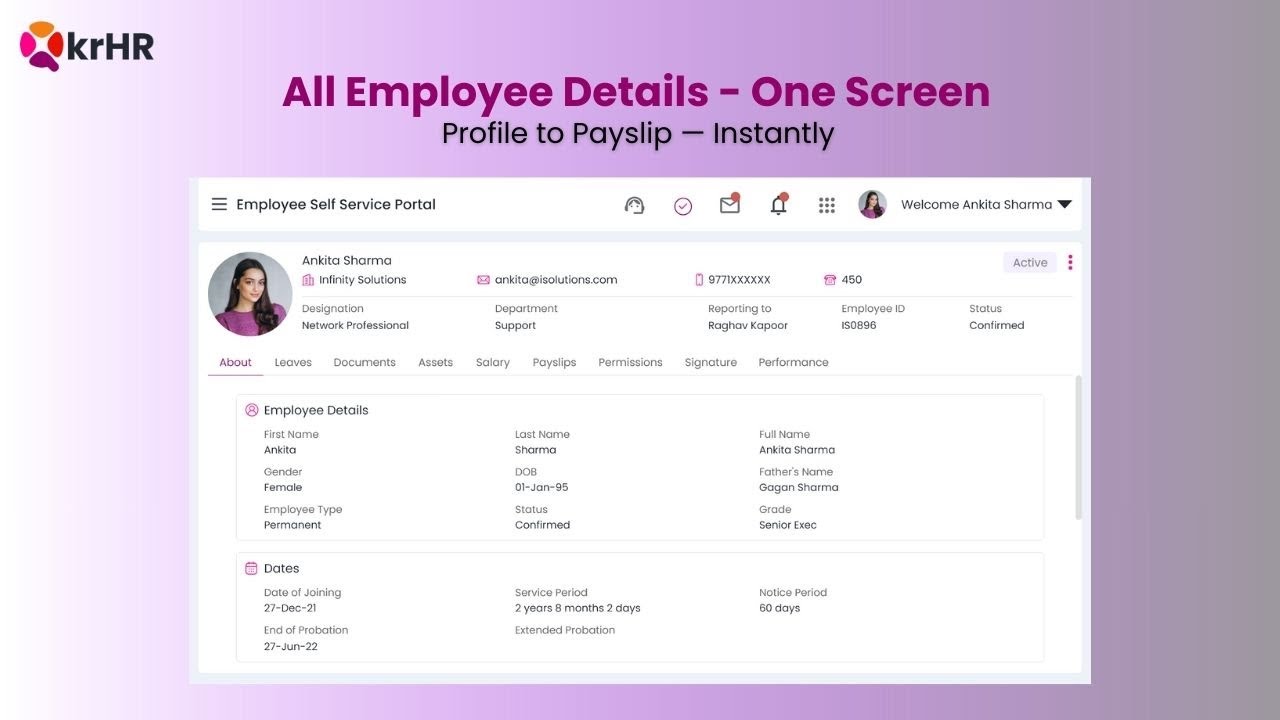The width and height of the screenshot is (1280, 720).
Task: Click Service Period 2 years 8 months 2 days
Action: tap(578, 608)
